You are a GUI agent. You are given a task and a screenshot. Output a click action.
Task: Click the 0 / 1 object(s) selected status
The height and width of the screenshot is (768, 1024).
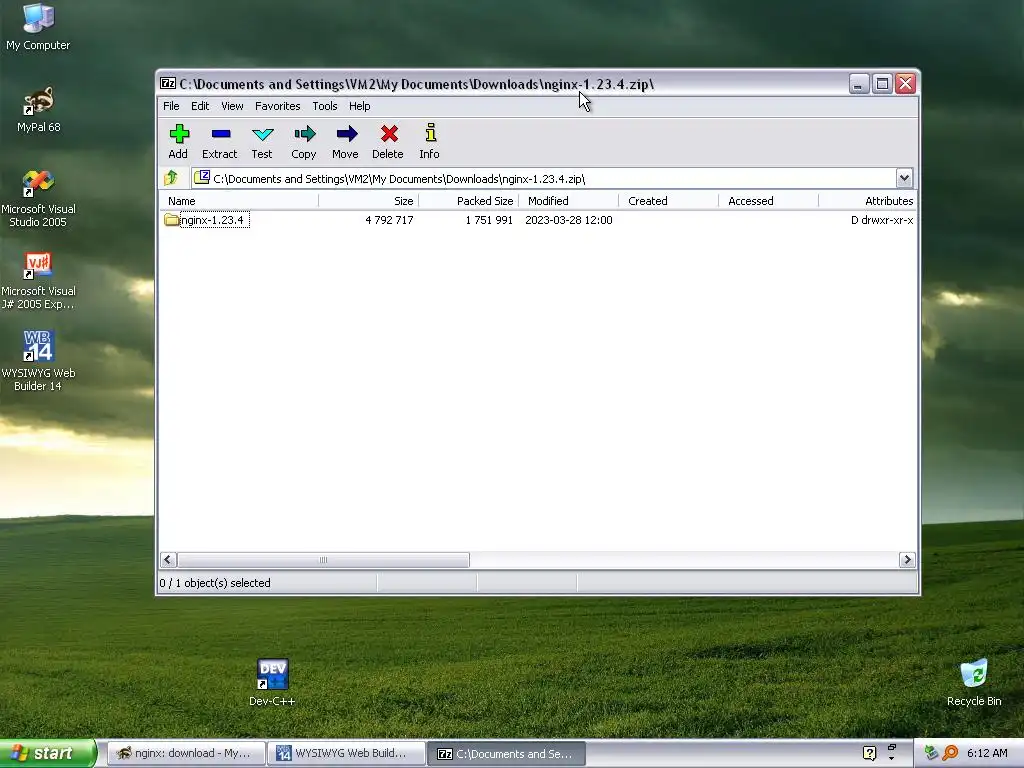(215, 583)
